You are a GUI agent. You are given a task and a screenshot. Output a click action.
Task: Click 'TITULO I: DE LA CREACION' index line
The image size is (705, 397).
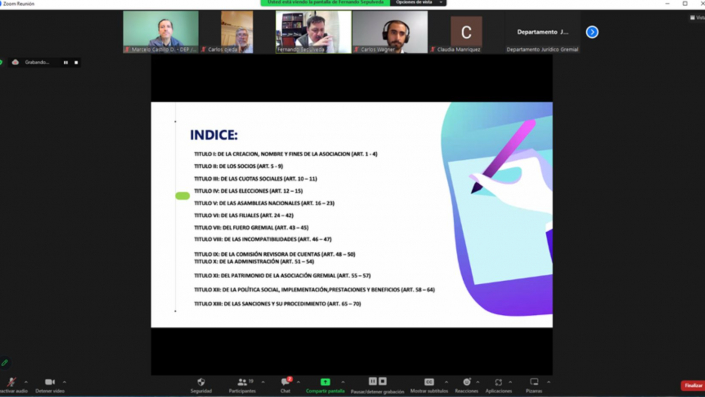[x=286, y=154]
